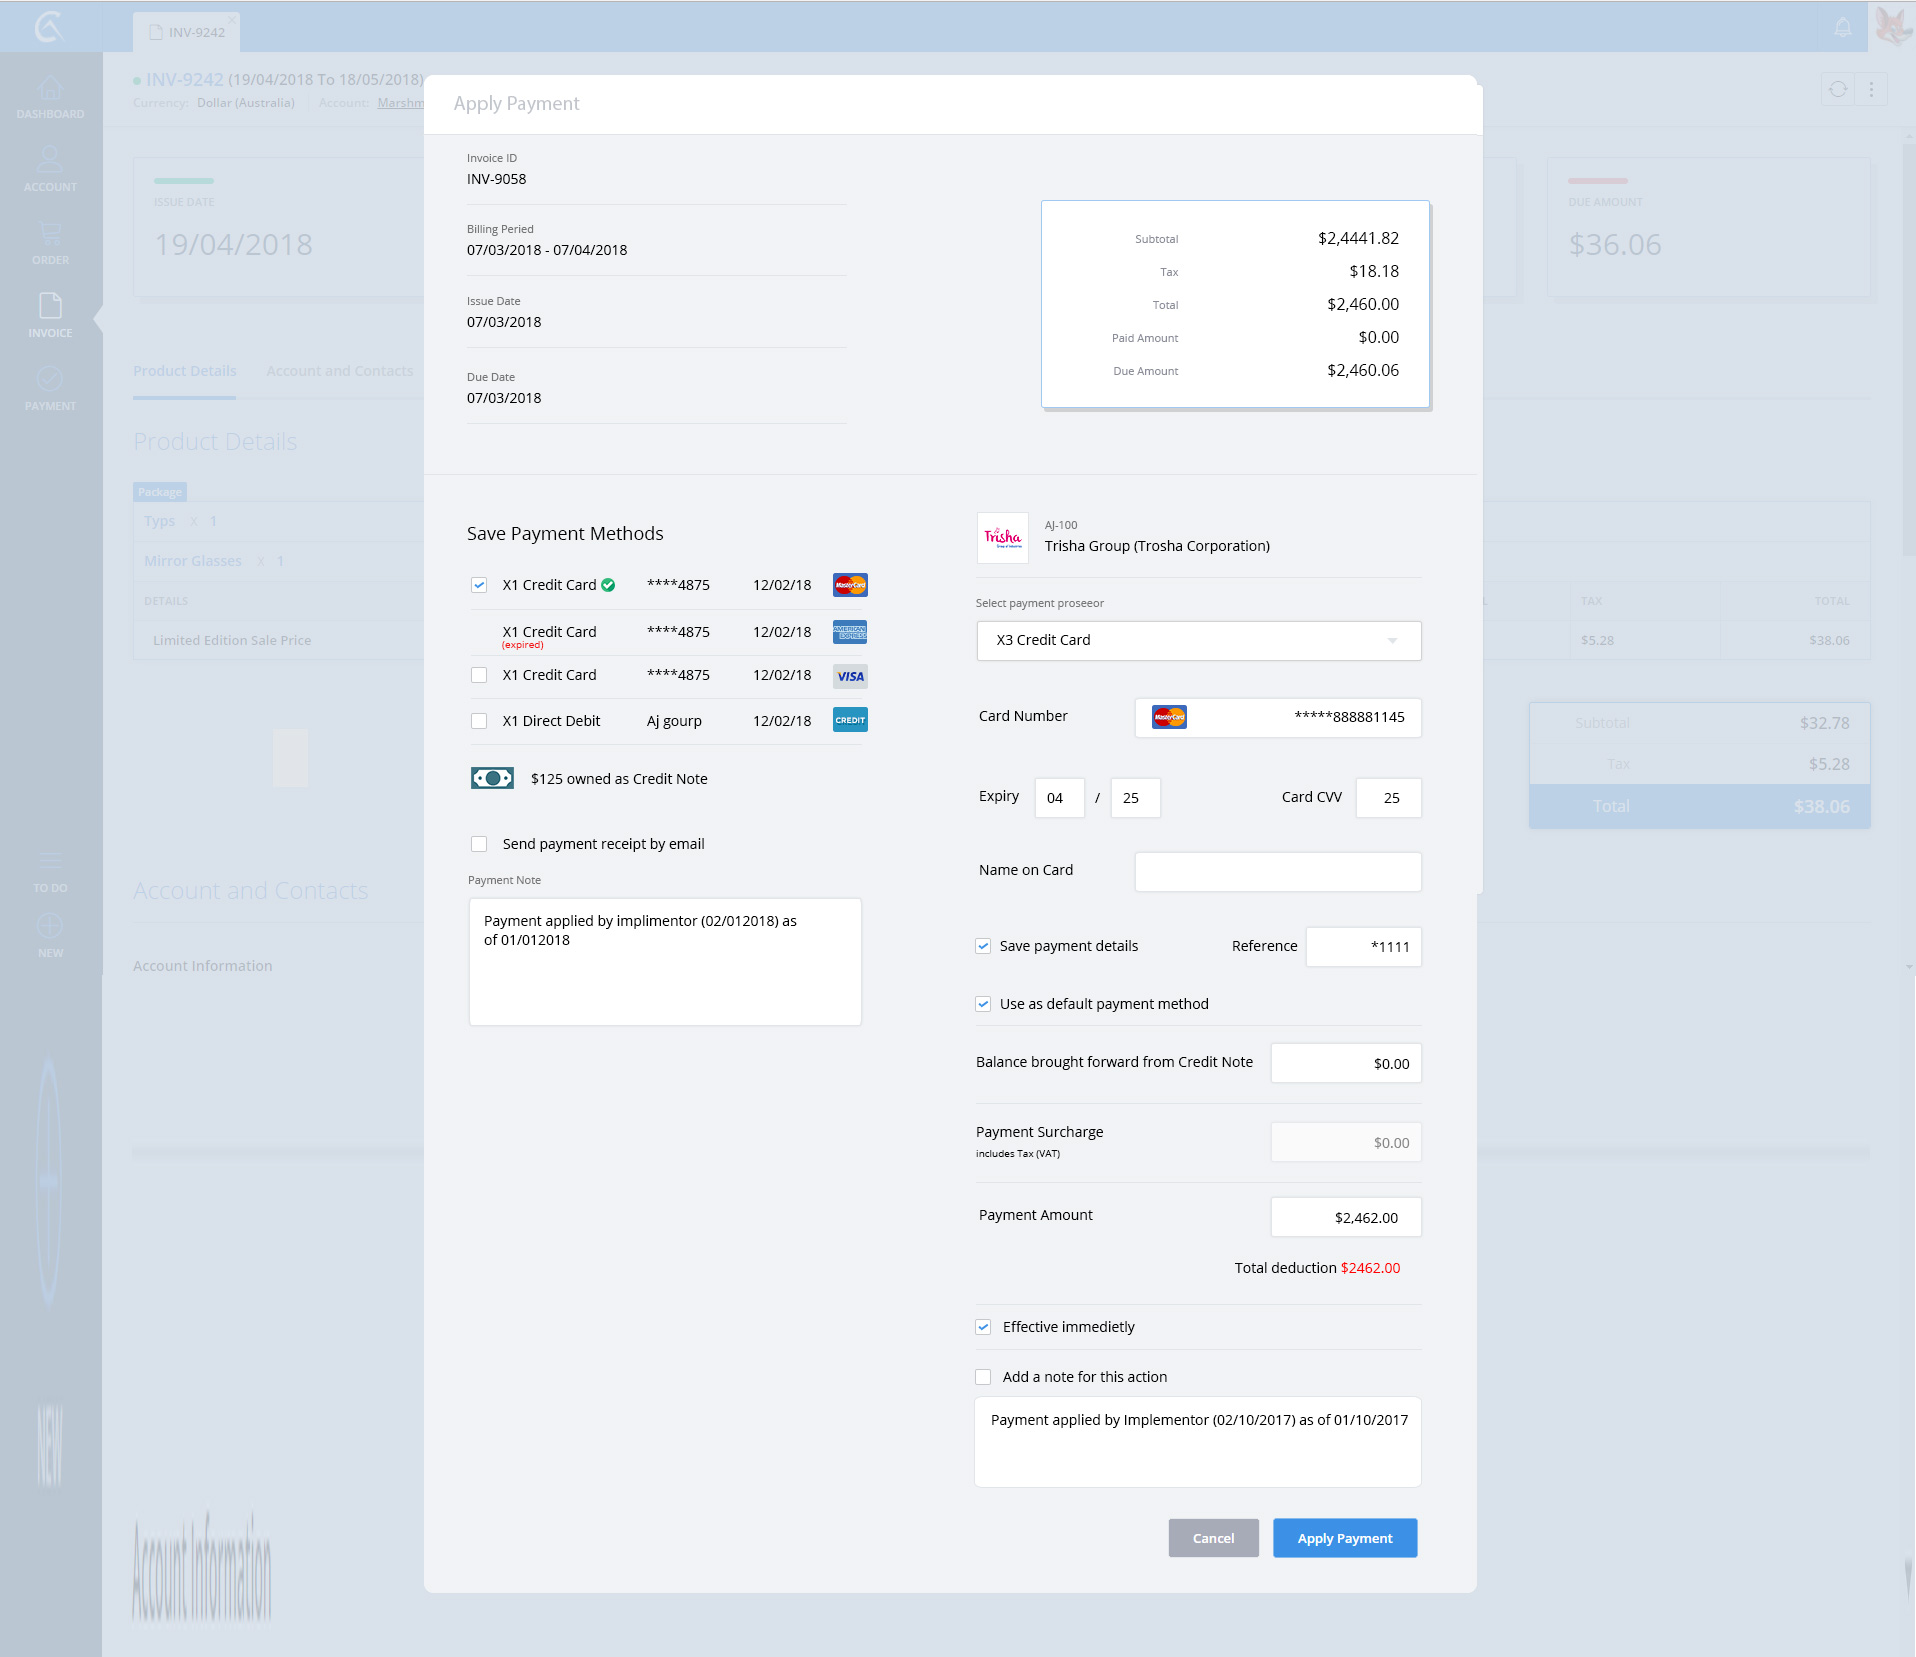This screenshot has width=1916, height=1657.
Task: Check Add a note for this action
Action: coord(983,1377)
